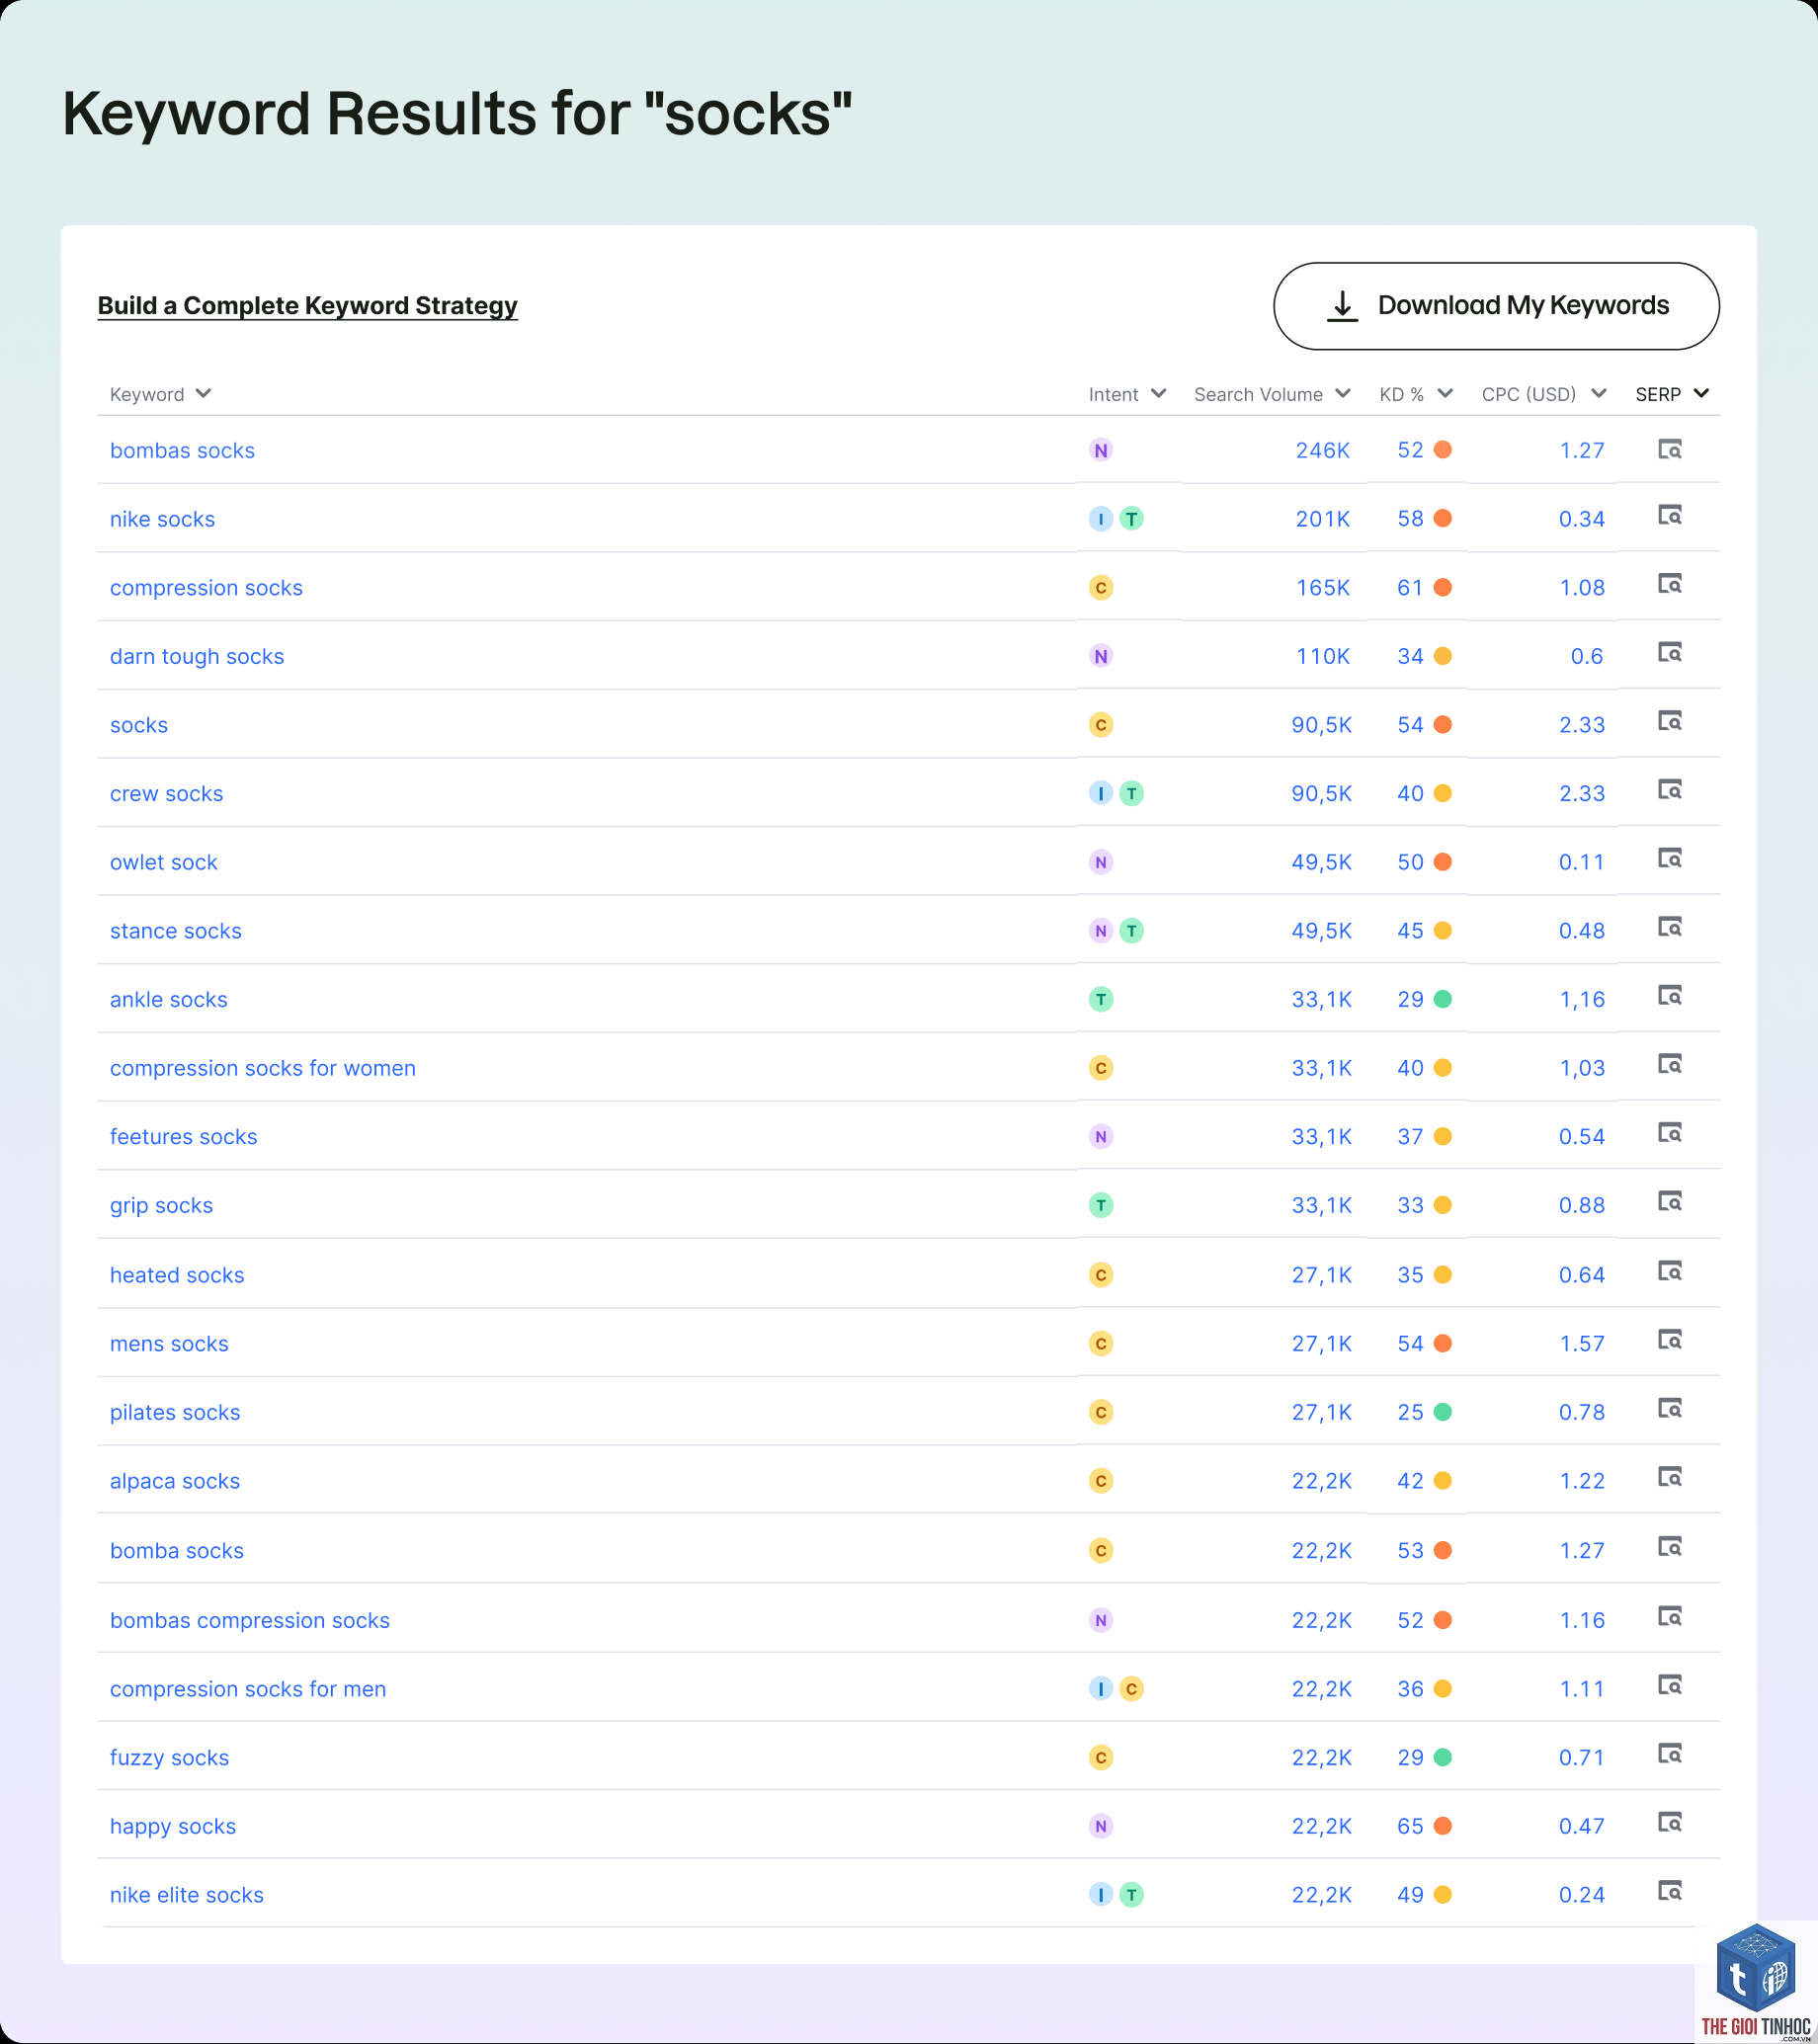Open SERP view for bombas compression socks
Viewport: 1818px width, 2044px height.
click(1669, 1616)
